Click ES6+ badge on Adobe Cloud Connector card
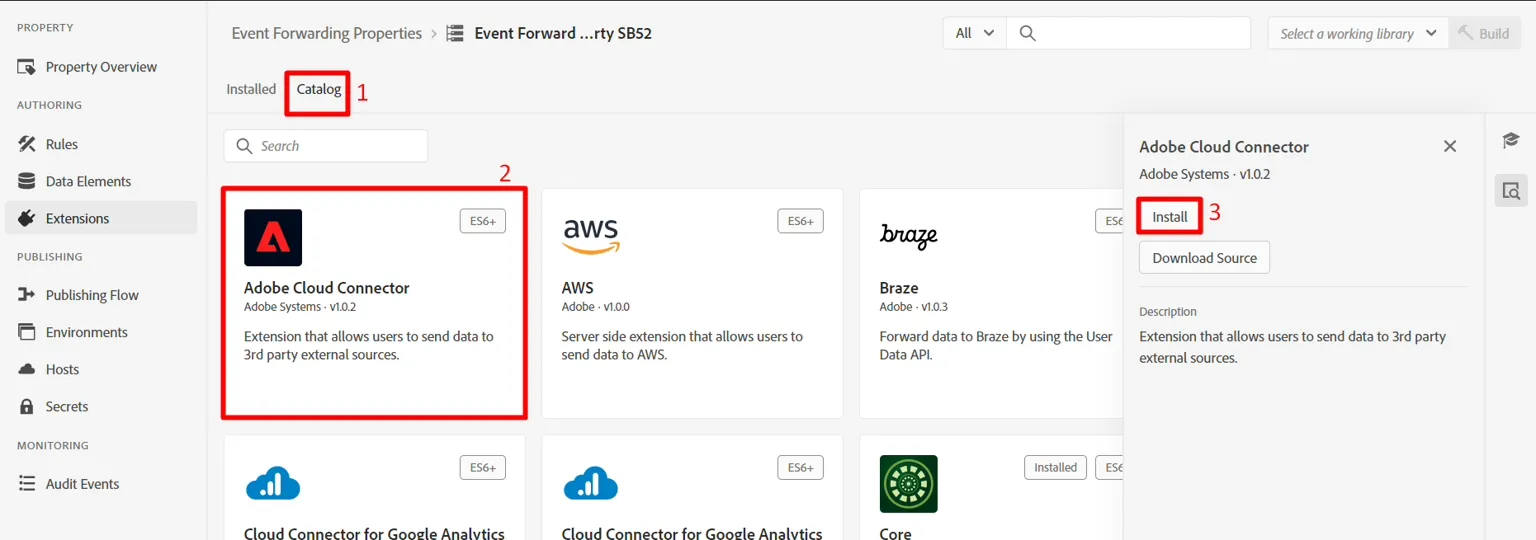 tap(483, 221)
